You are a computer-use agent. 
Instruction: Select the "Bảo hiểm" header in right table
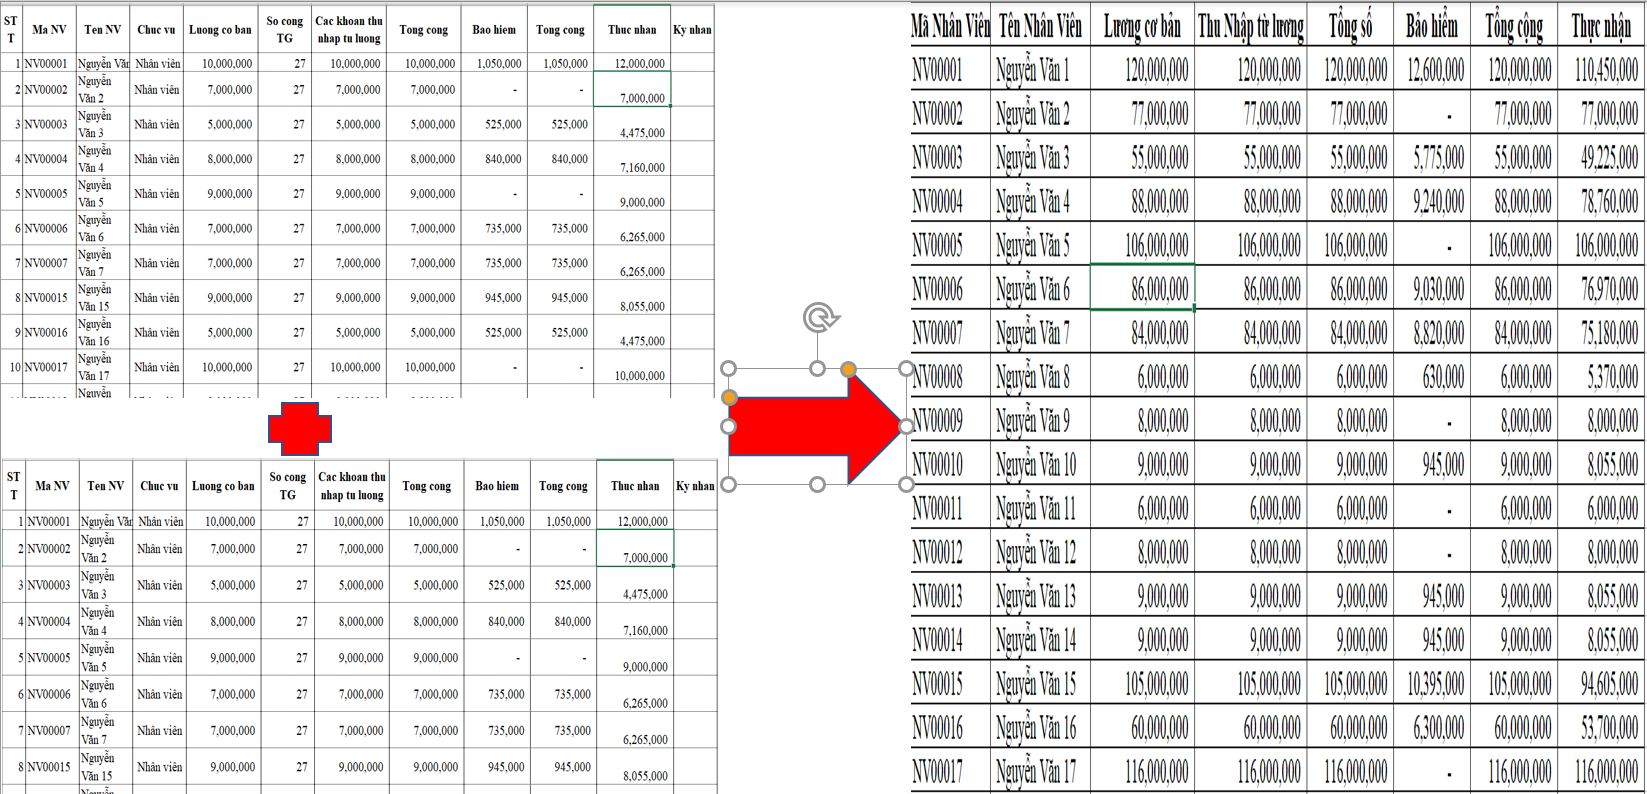pyautogui.click(x=1431, y=27)
